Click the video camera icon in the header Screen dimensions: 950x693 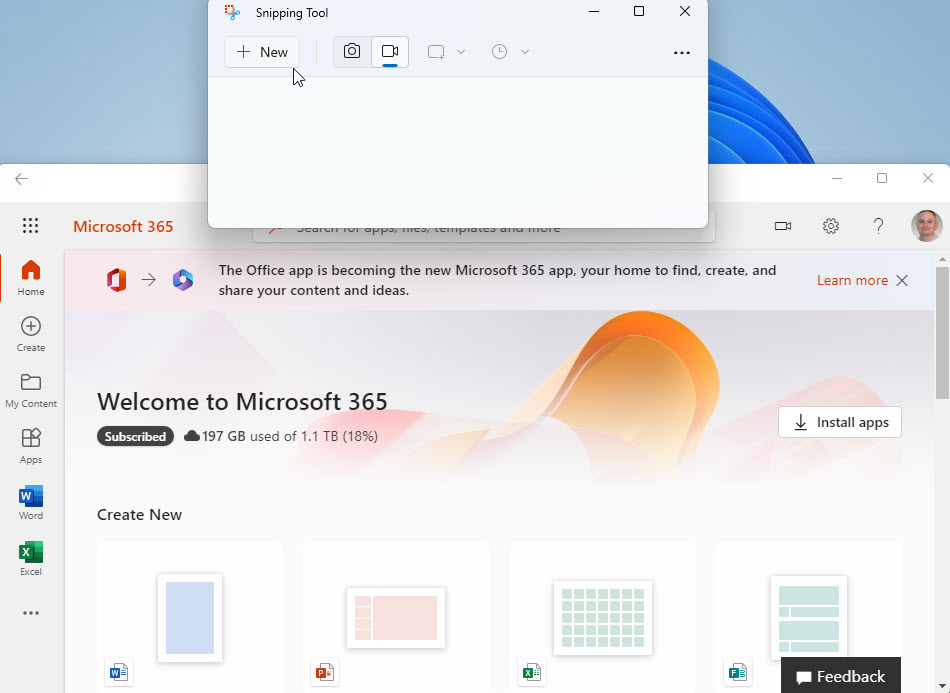pos(783,226)
